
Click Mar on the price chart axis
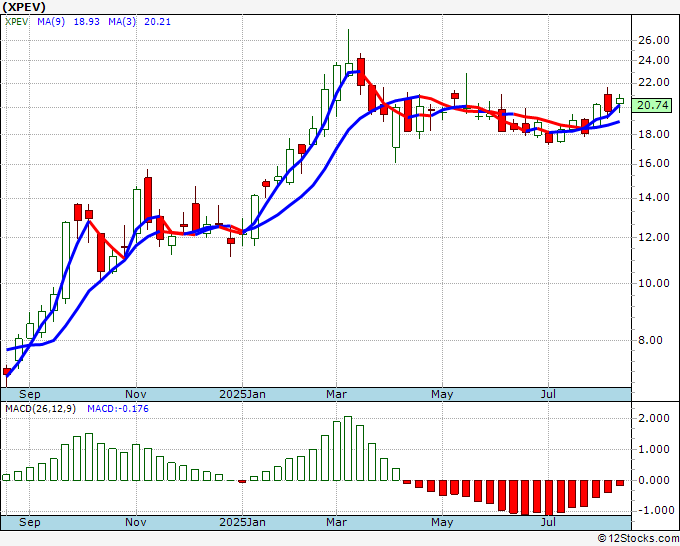(337, 394)
